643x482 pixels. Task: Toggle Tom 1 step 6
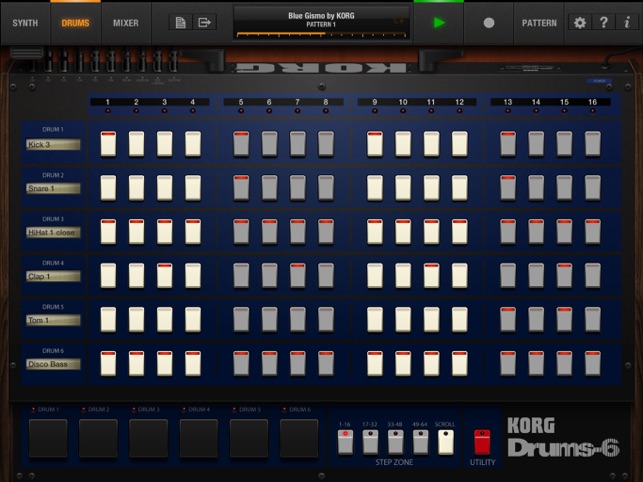(x=269, y=320)
